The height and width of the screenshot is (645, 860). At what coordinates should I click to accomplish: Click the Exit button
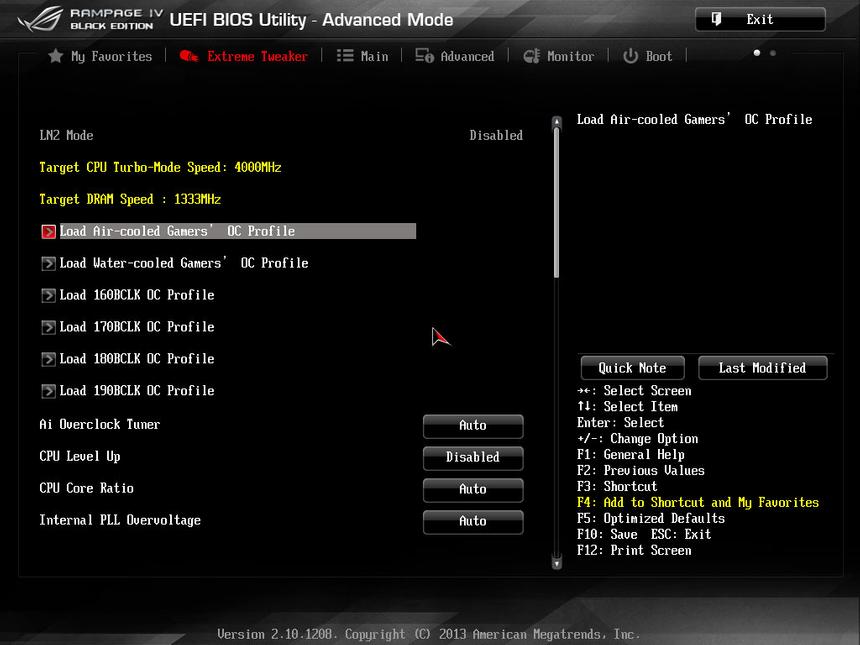click(760, 19)
